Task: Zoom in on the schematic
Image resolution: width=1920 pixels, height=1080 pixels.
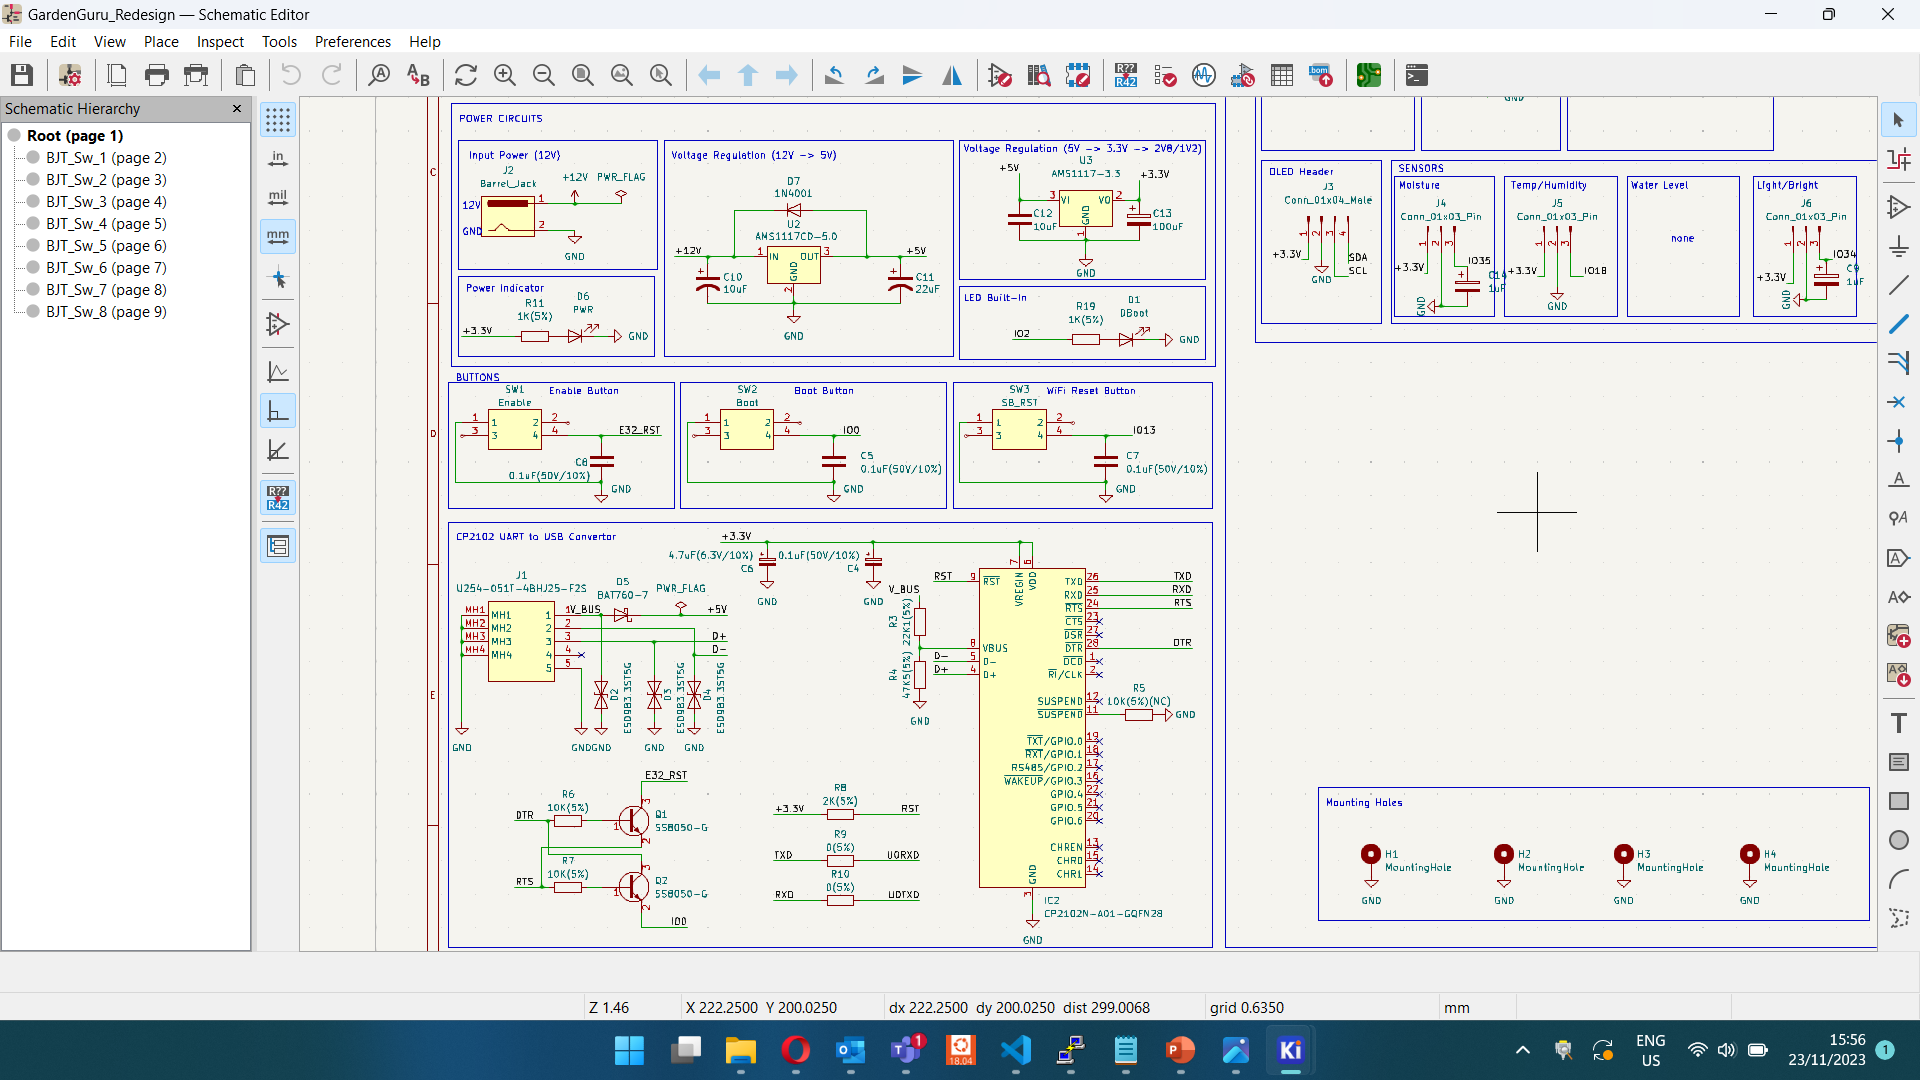Action: [505, 75]
